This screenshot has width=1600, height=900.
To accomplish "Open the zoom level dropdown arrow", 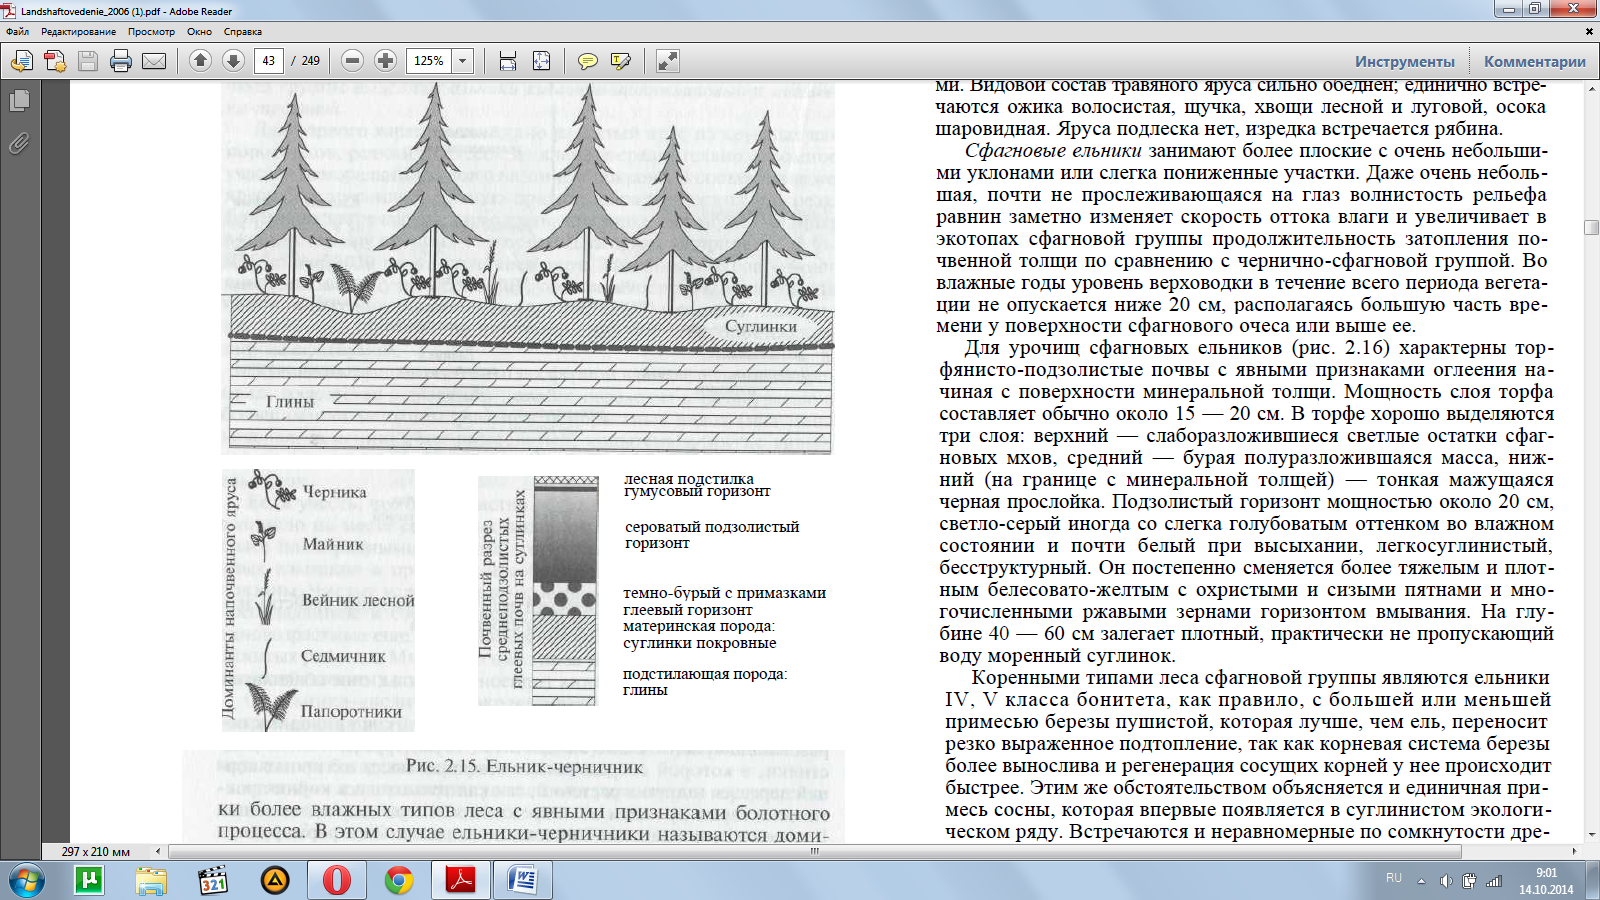I will tap(463, 61).
